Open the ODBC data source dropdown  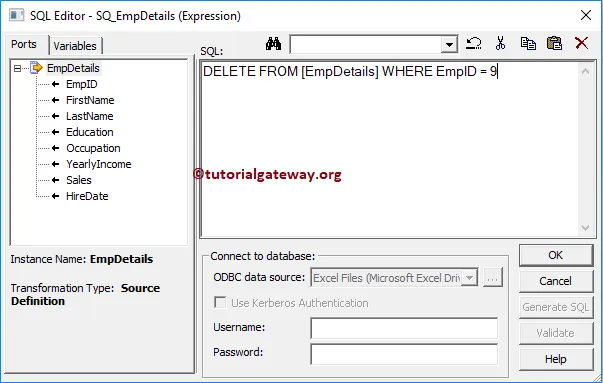pos(470,277)
